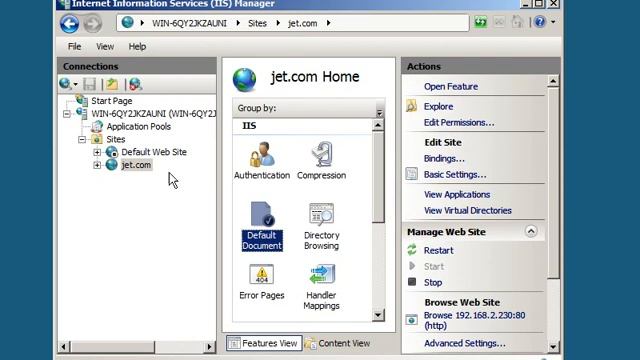Screen dimensions: 640x360
Task: Click the Basic Settings action link
Action: click(x=455, y=175)
